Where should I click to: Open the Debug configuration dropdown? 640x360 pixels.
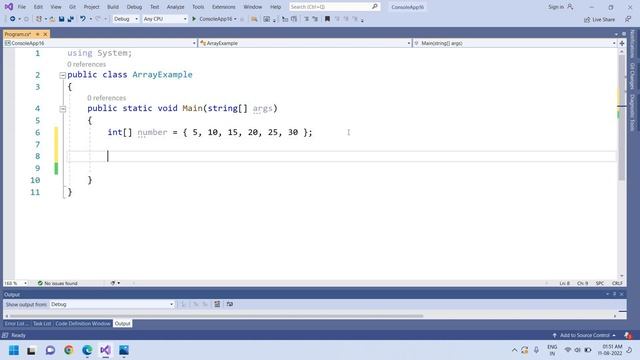click(x=126, y=19)
